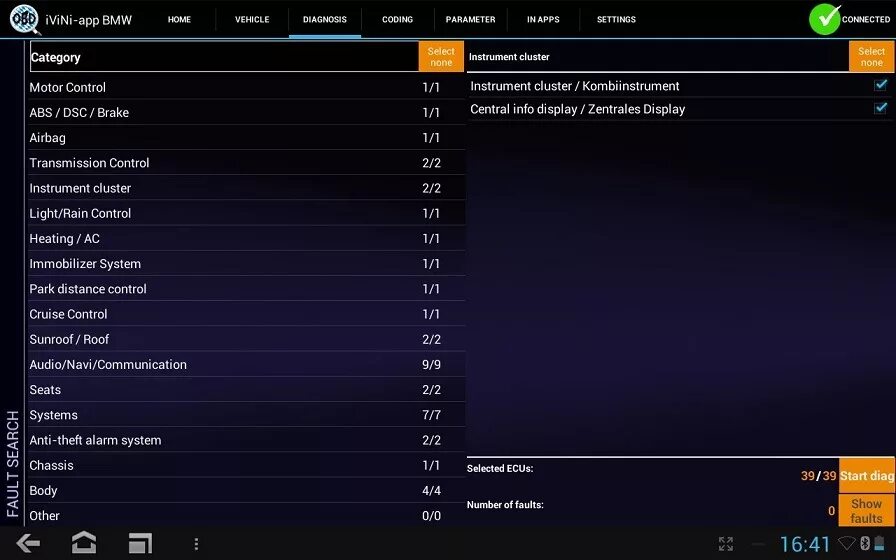The height and width of the screenshot is (560, 896).
Task: Select the Airbag category
Action: pos(246,138)
